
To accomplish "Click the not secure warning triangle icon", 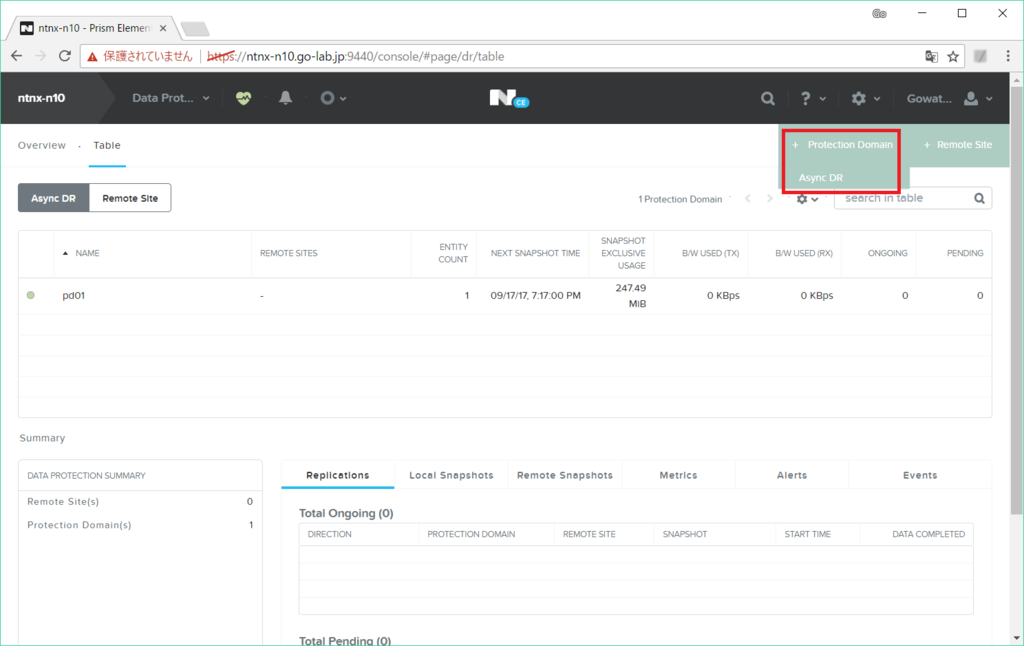I will click(92, 57).
